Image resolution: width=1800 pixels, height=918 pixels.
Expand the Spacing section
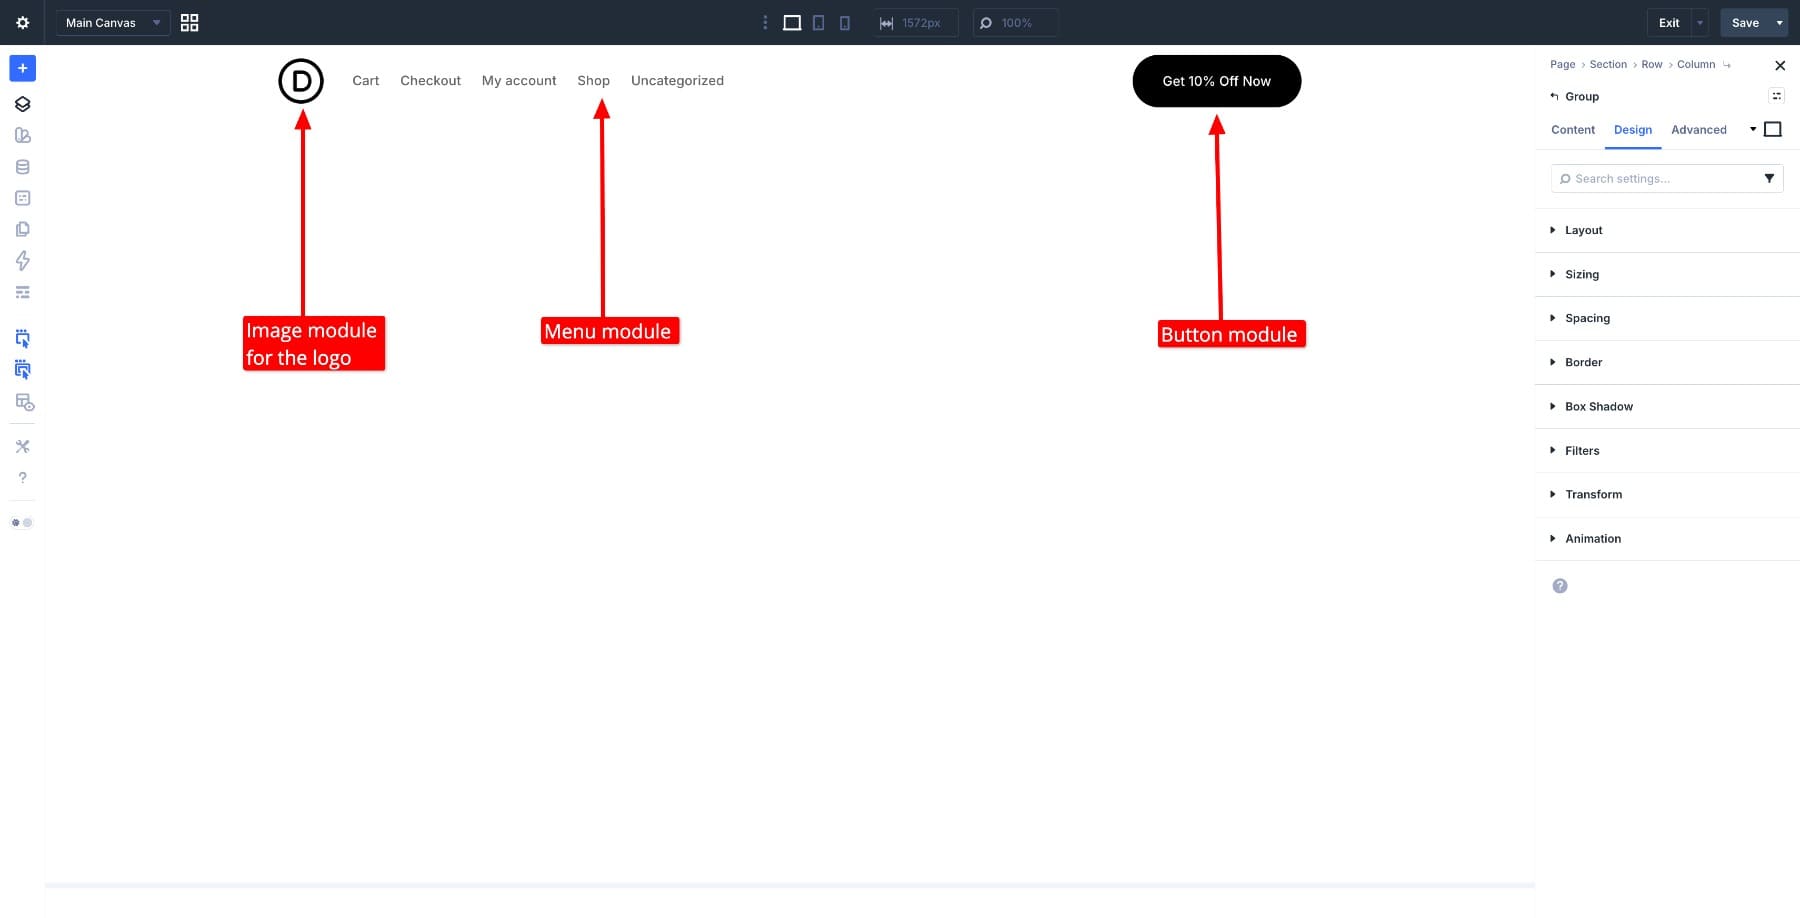click(1587, 318)
